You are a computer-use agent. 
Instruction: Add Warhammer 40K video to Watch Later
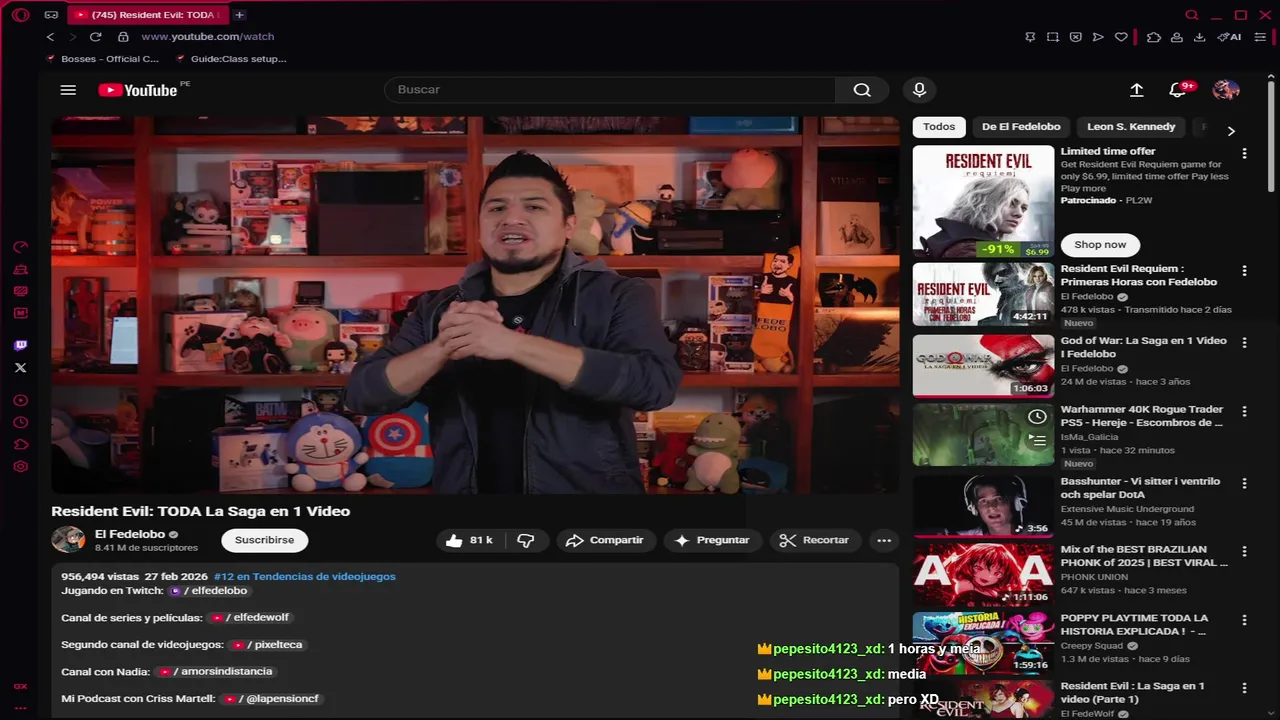(x=1038, y=417)
